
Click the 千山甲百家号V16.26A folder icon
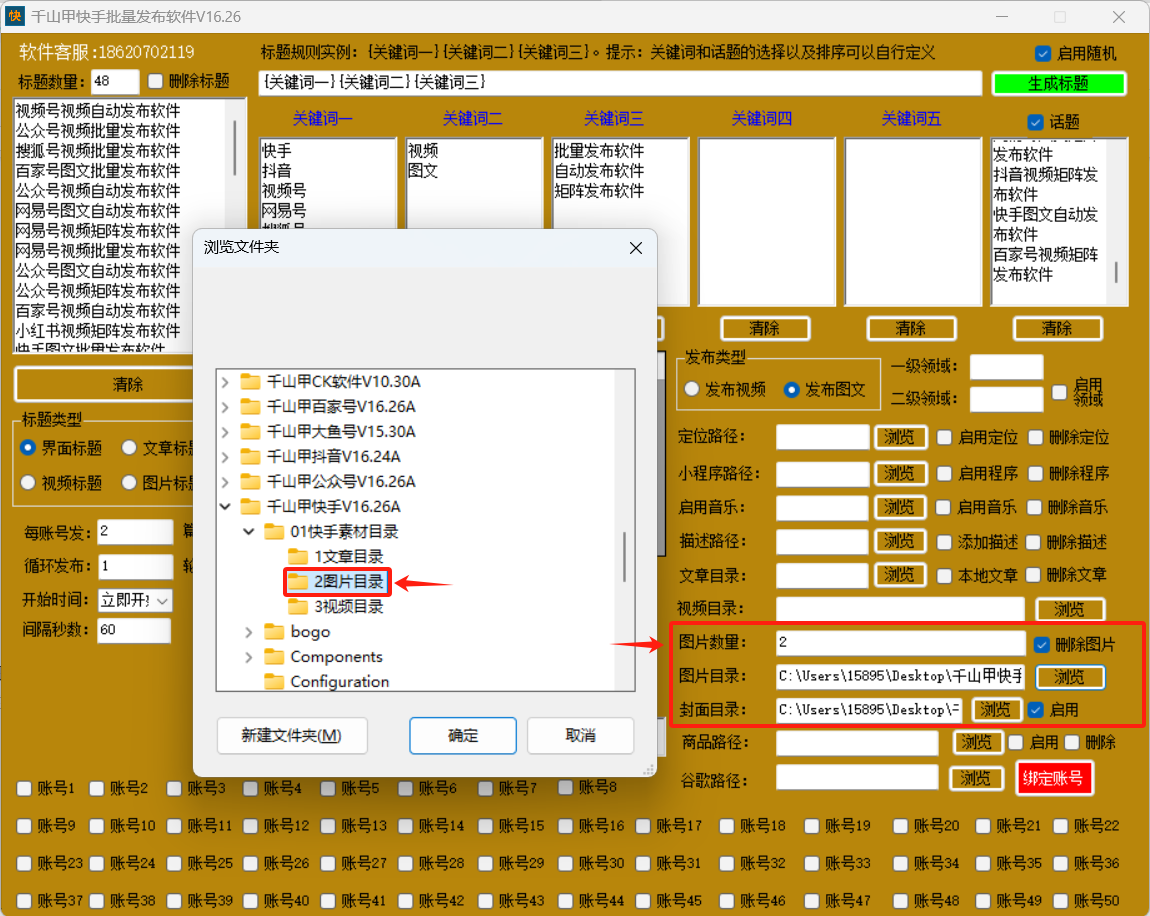pyautogui.click(x=250, y=406)
